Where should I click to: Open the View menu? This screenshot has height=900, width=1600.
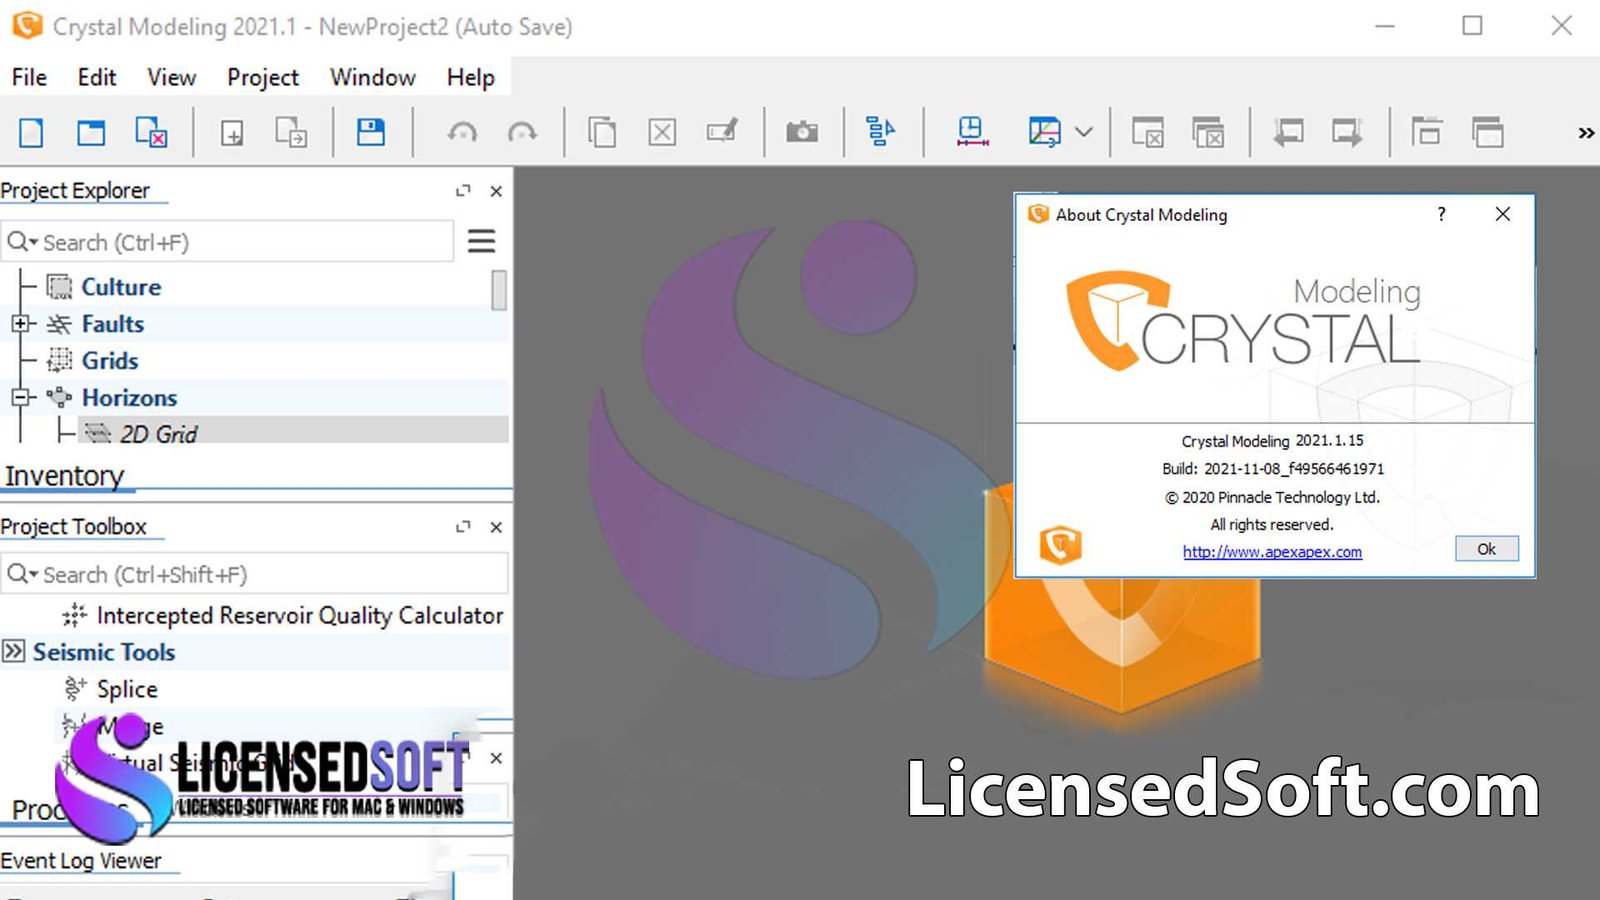171,77
